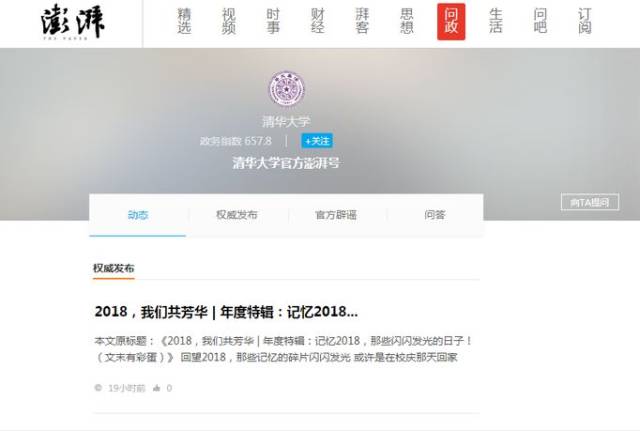Screen dimensions: 640x431
Task: Open the 精选 navigation item
Action: [184, 21]
